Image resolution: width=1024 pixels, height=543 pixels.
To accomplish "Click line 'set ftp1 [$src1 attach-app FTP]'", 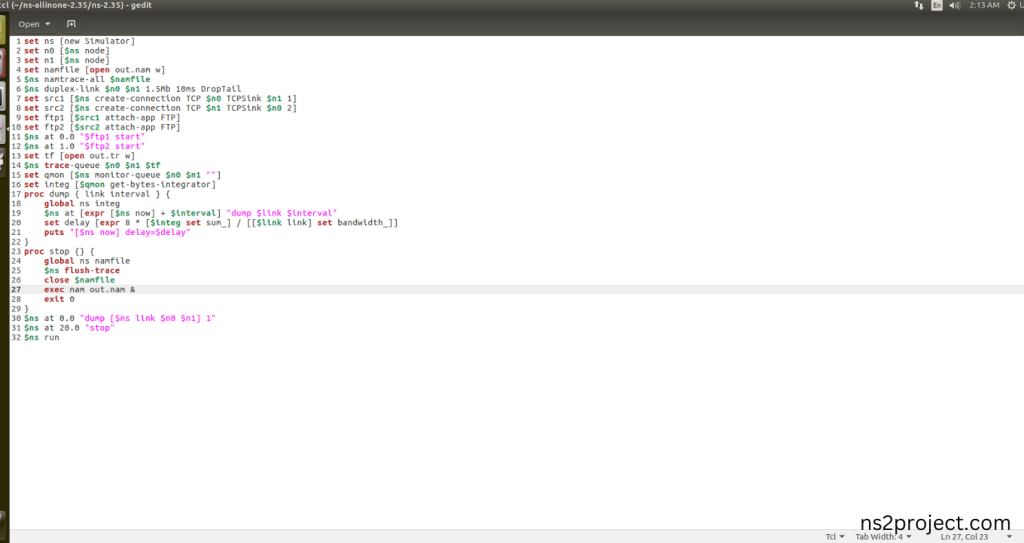I will point(102,118).
